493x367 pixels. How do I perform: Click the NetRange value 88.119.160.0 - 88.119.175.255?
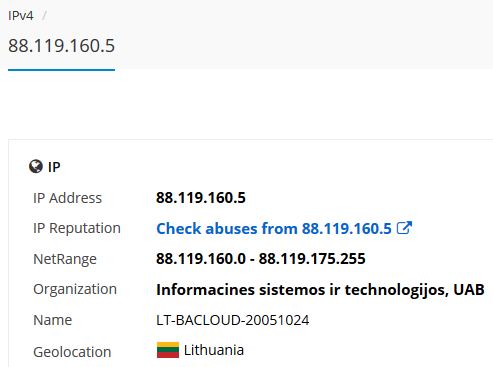[x=261, y=259]
